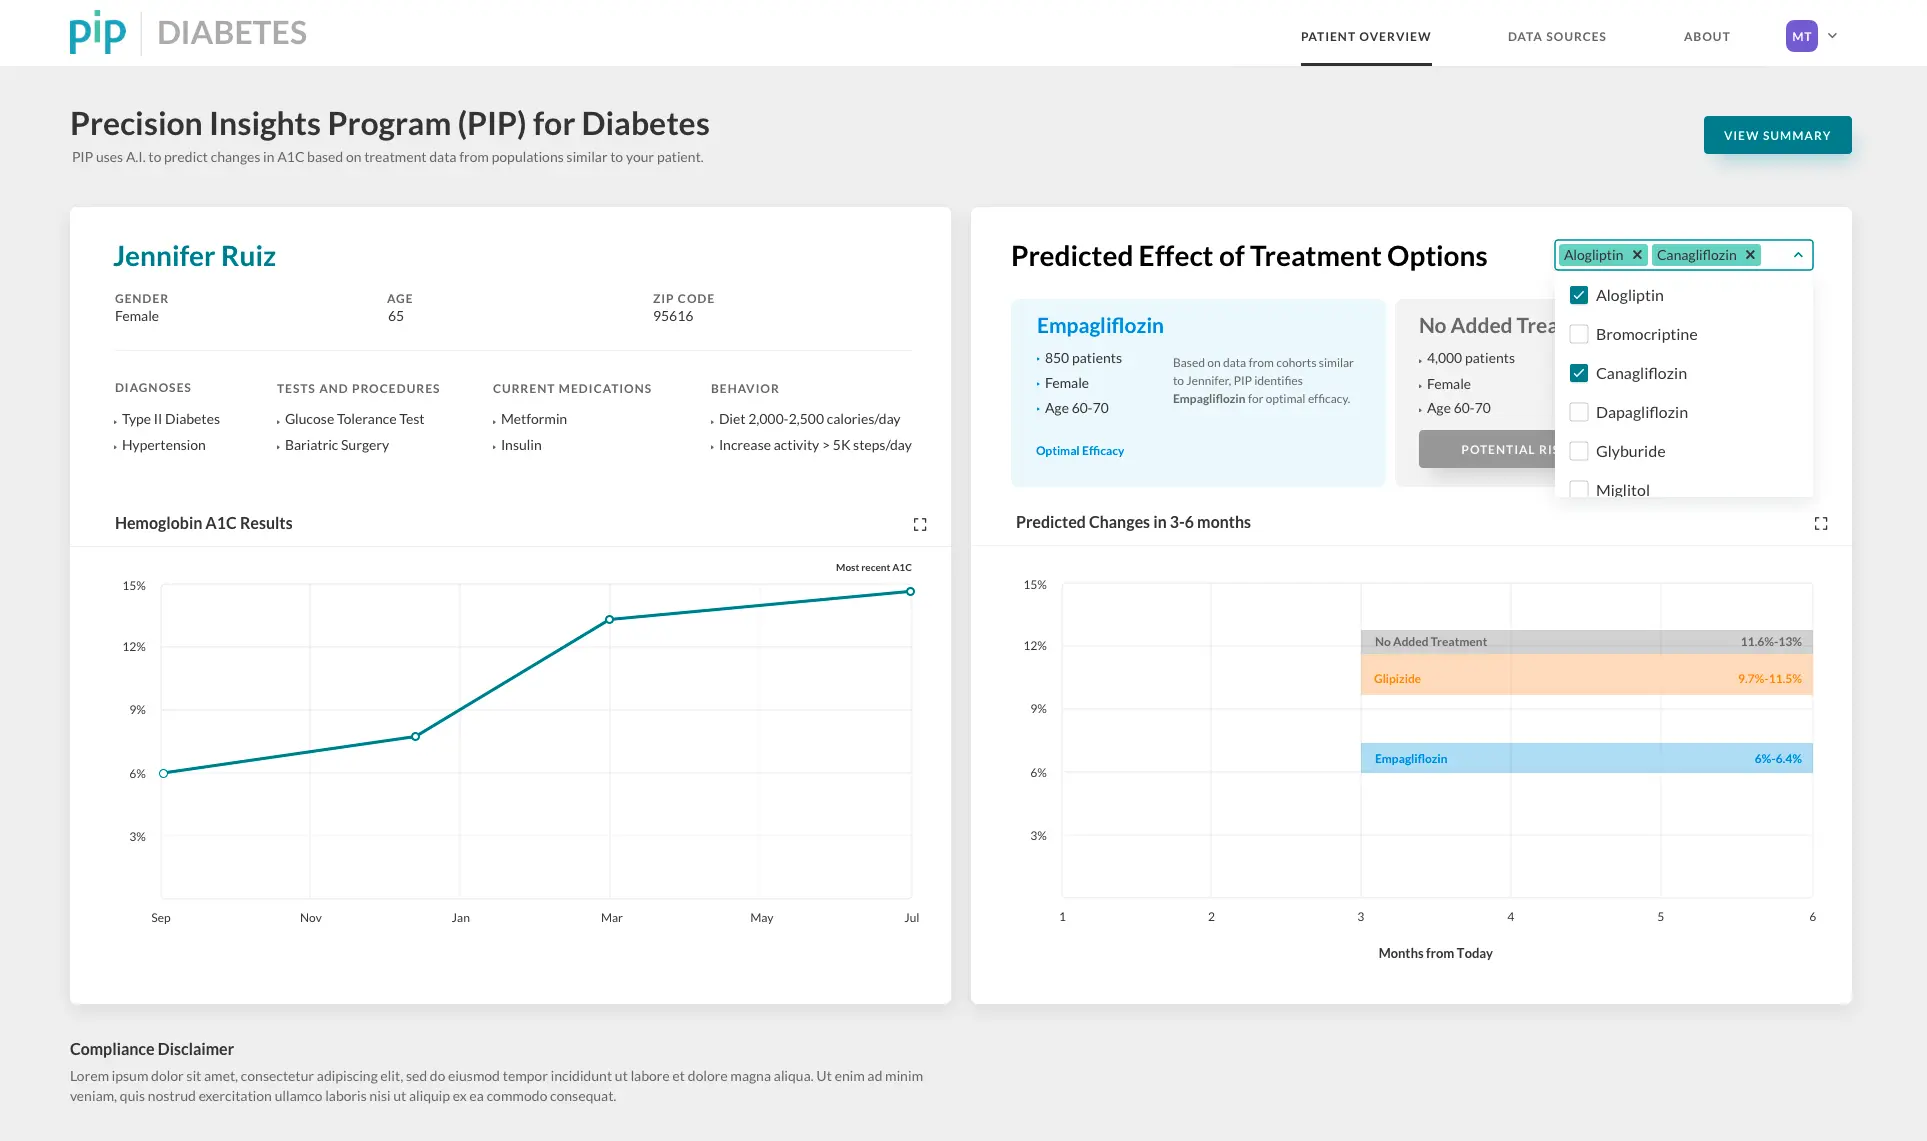Expand the Hemoglobin A1C Results chart fullscreen

(920, 524)
